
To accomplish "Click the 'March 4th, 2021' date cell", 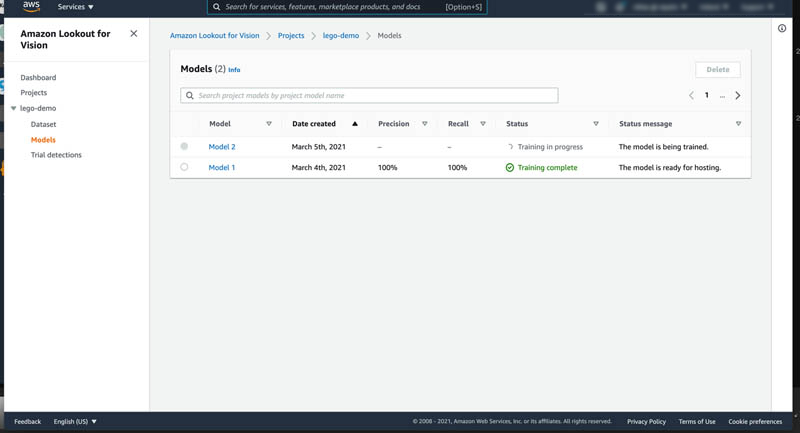I will [x=318, y=168].
